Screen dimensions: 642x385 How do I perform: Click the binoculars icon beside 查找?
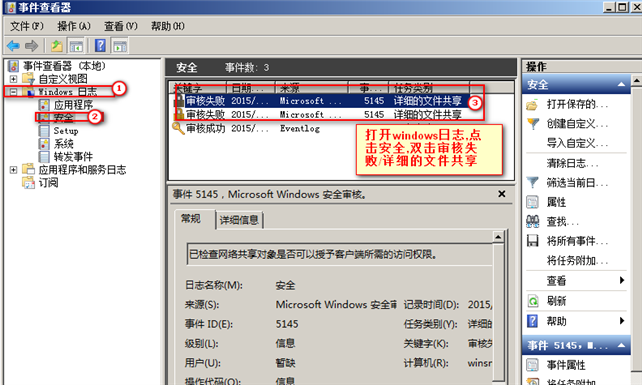(x=532, y=221)
